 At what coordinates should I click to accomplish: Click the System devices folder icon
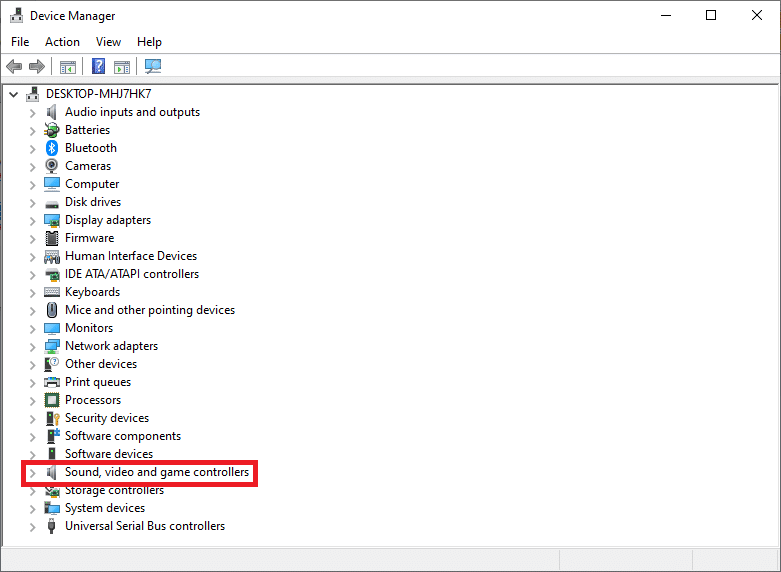(x=52, y=508)
